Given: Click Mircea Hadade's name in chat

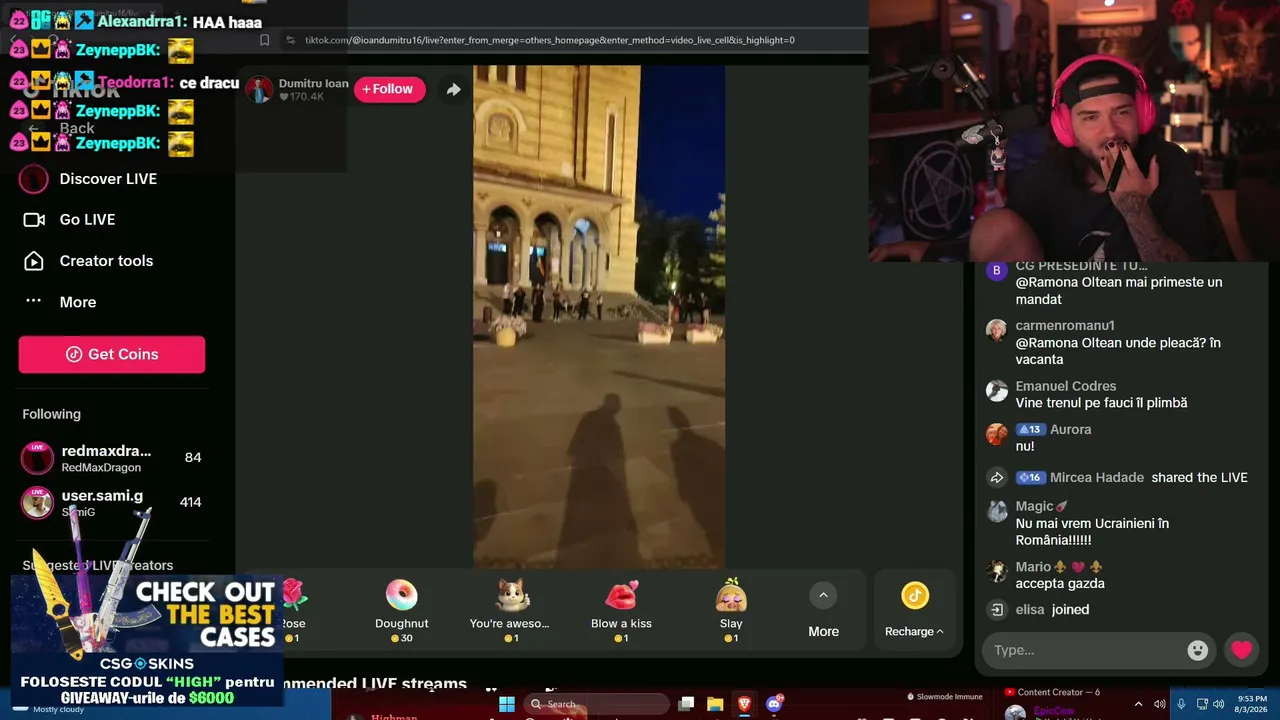Looking at the screenshot, I should coord(1097,477).
